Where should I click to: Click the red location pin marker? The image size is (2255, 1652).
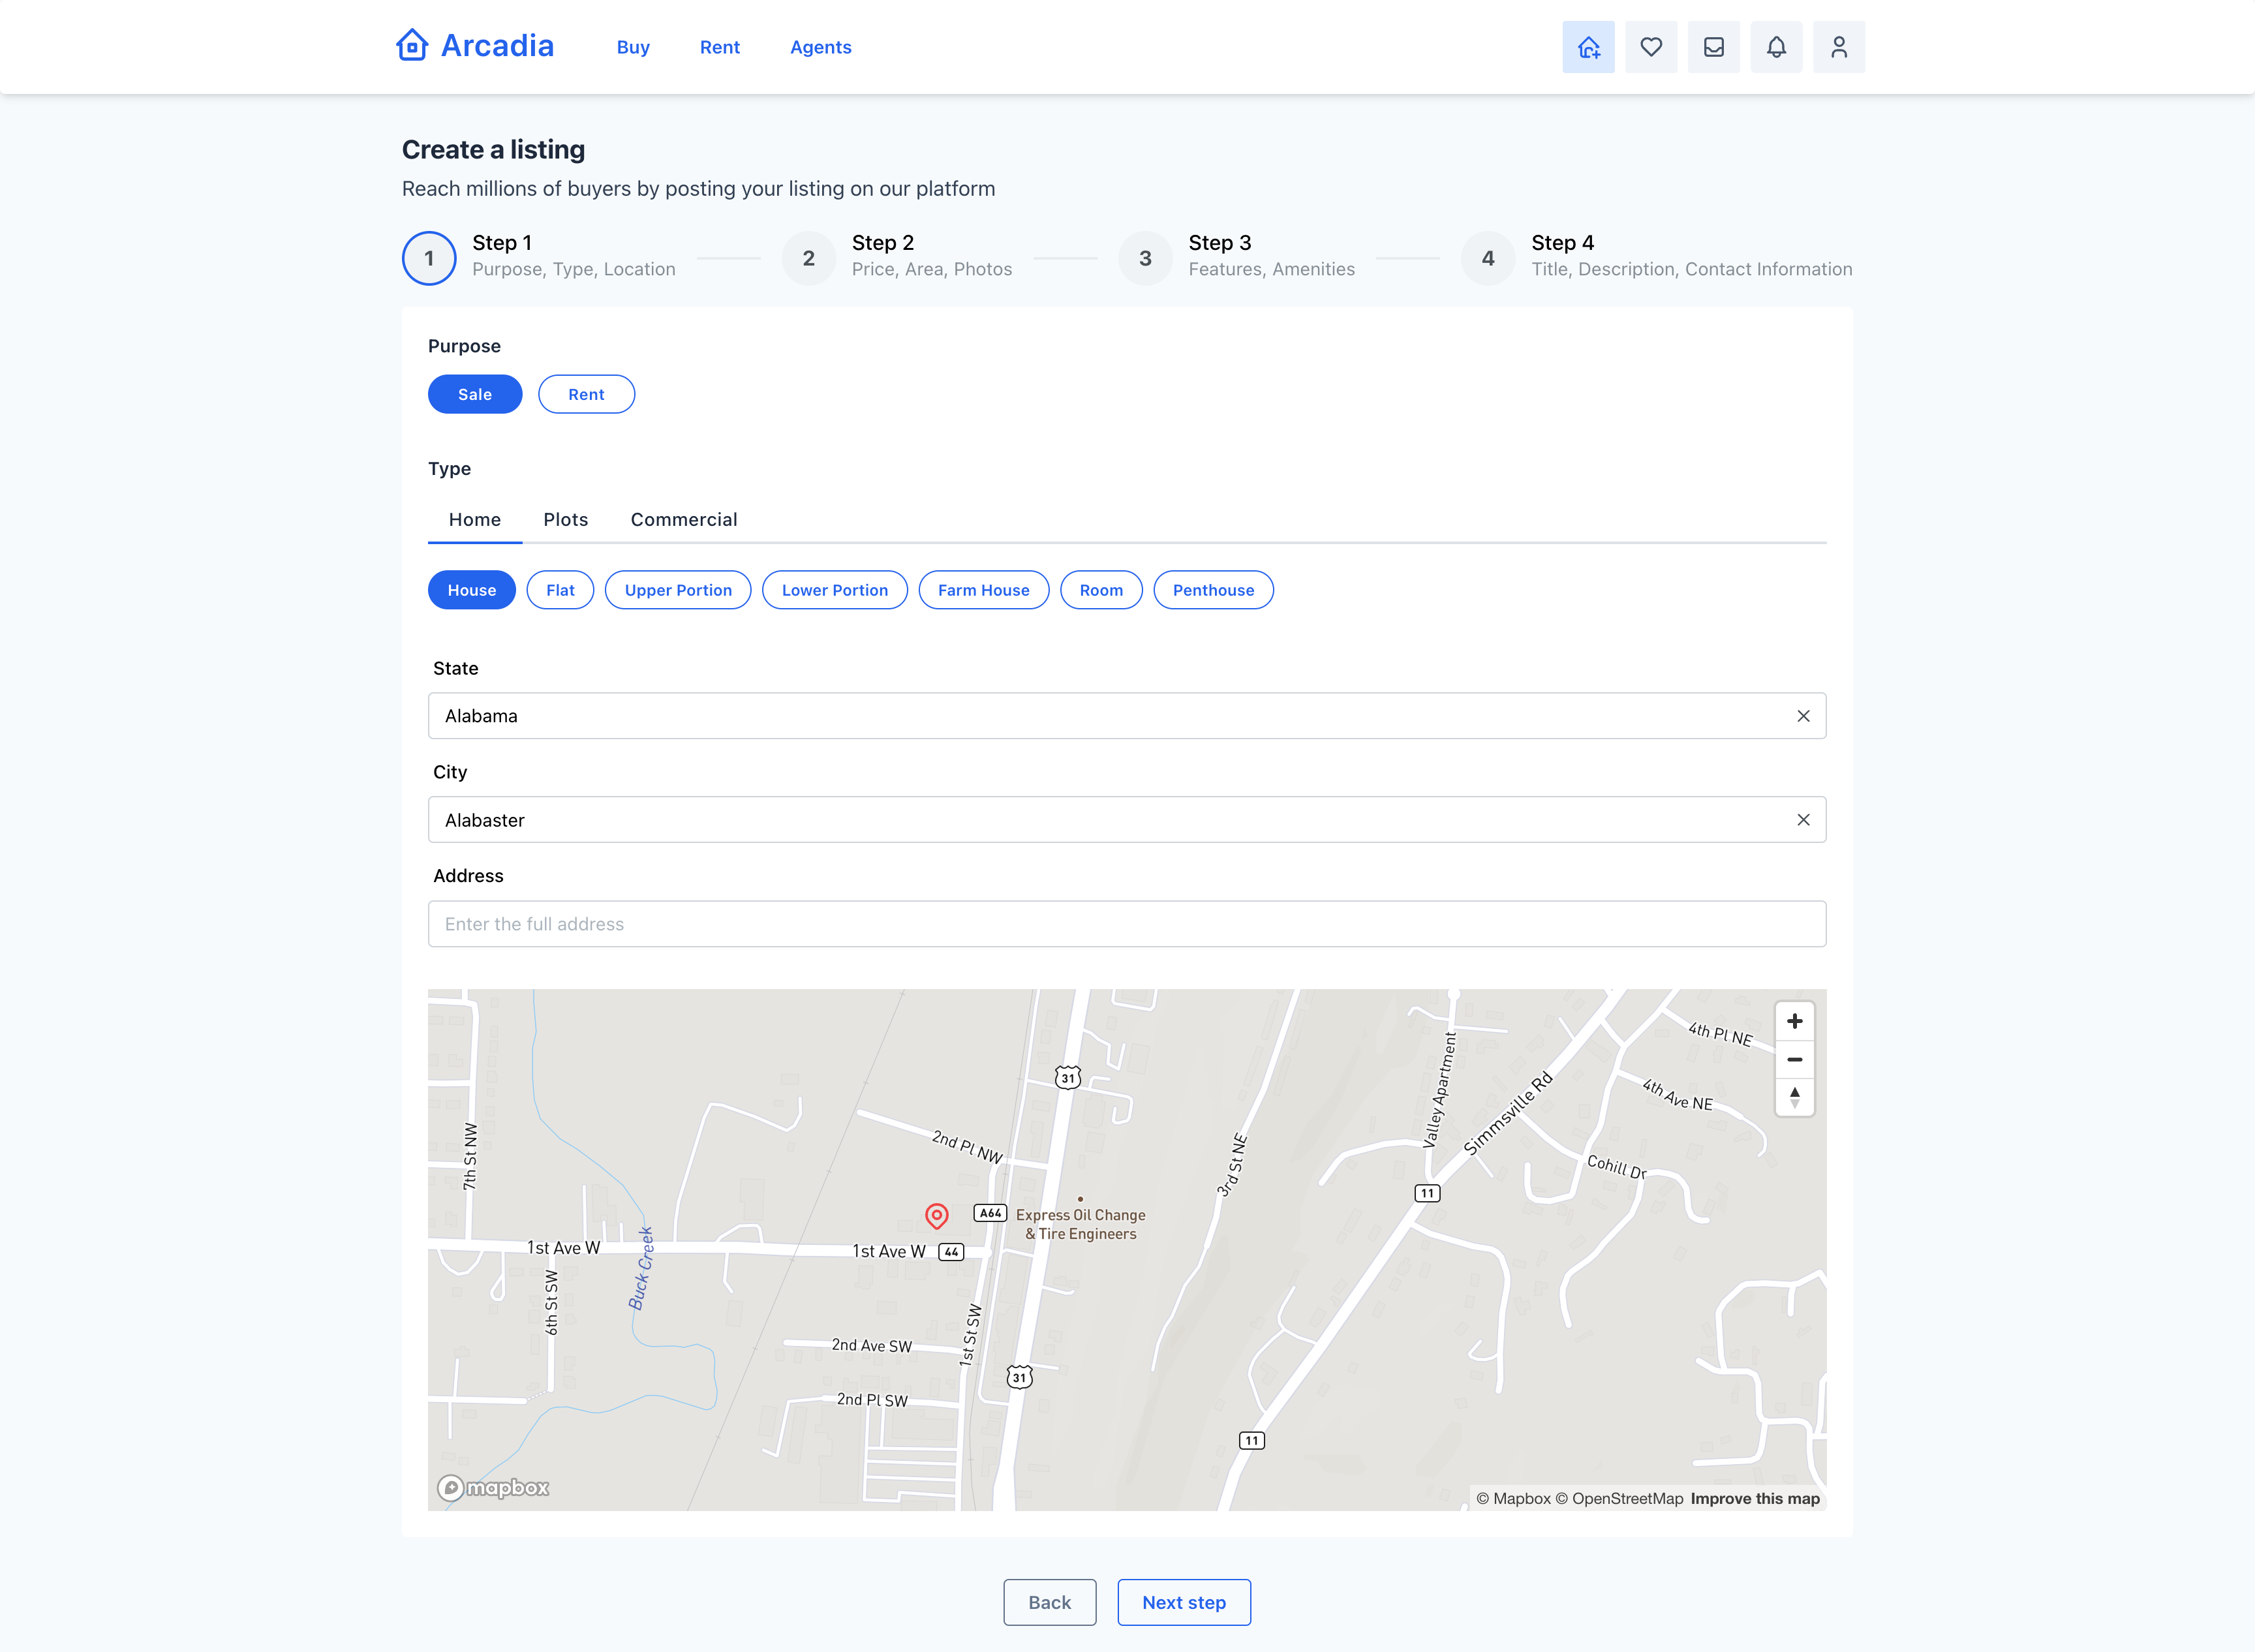pyautogui.click(x=936, y=1215)
